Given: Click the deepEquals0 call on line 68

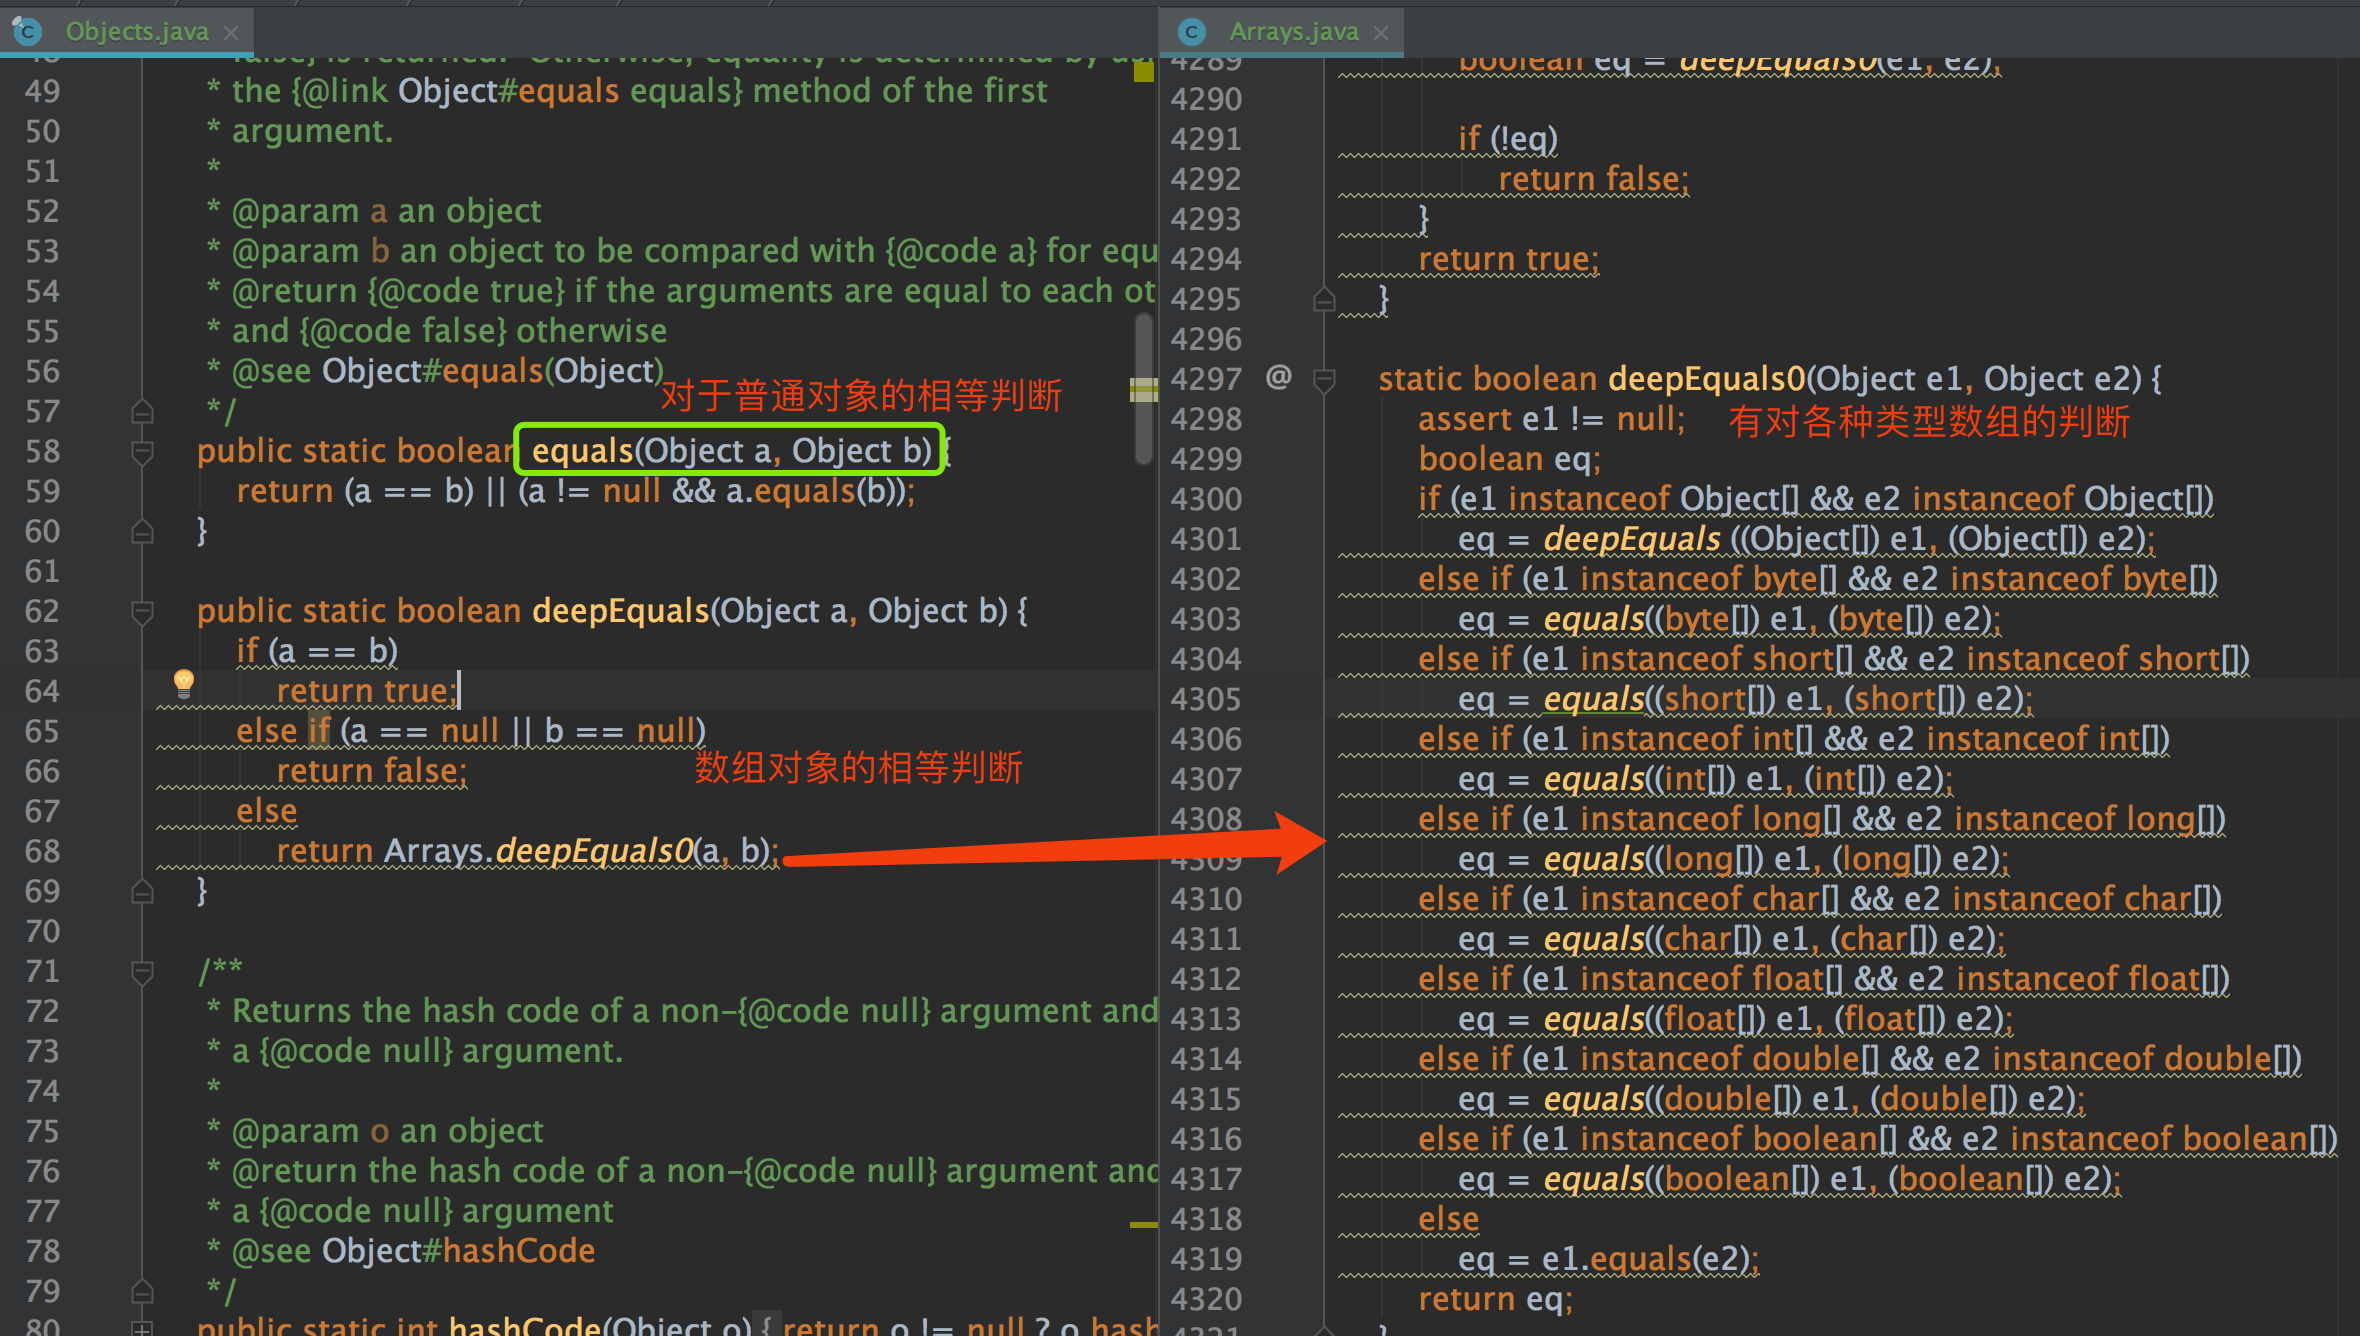Looking at the screenshot, I should coord(594,851).
